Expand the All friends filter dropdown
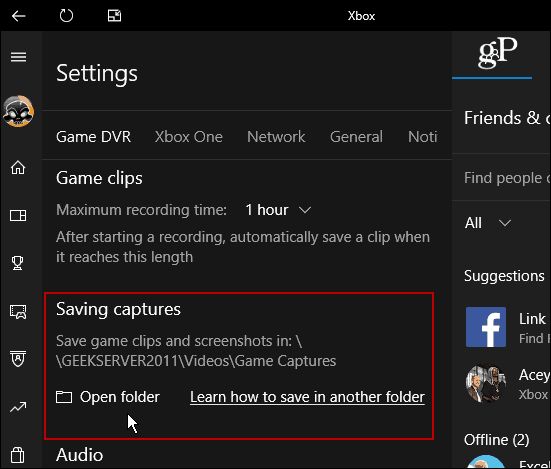Screen dimensions: 551x469 pos(488,223)
